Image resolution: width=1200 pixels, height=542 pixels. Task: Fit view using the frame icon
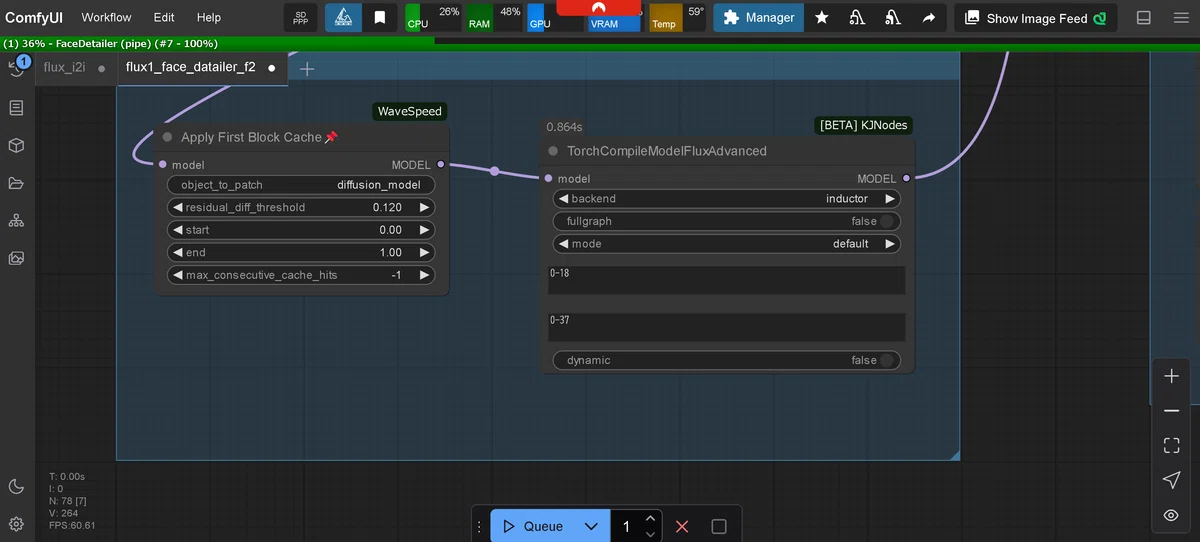(1172, 445)
